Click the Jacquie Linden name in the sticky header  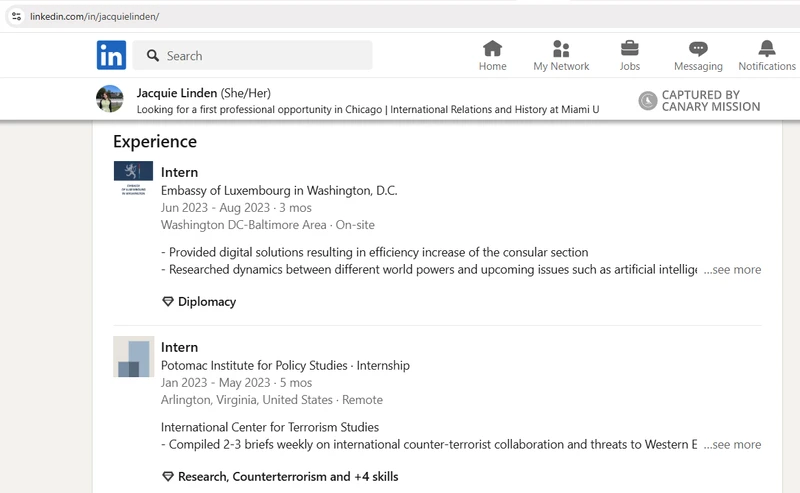coord(177,93)
